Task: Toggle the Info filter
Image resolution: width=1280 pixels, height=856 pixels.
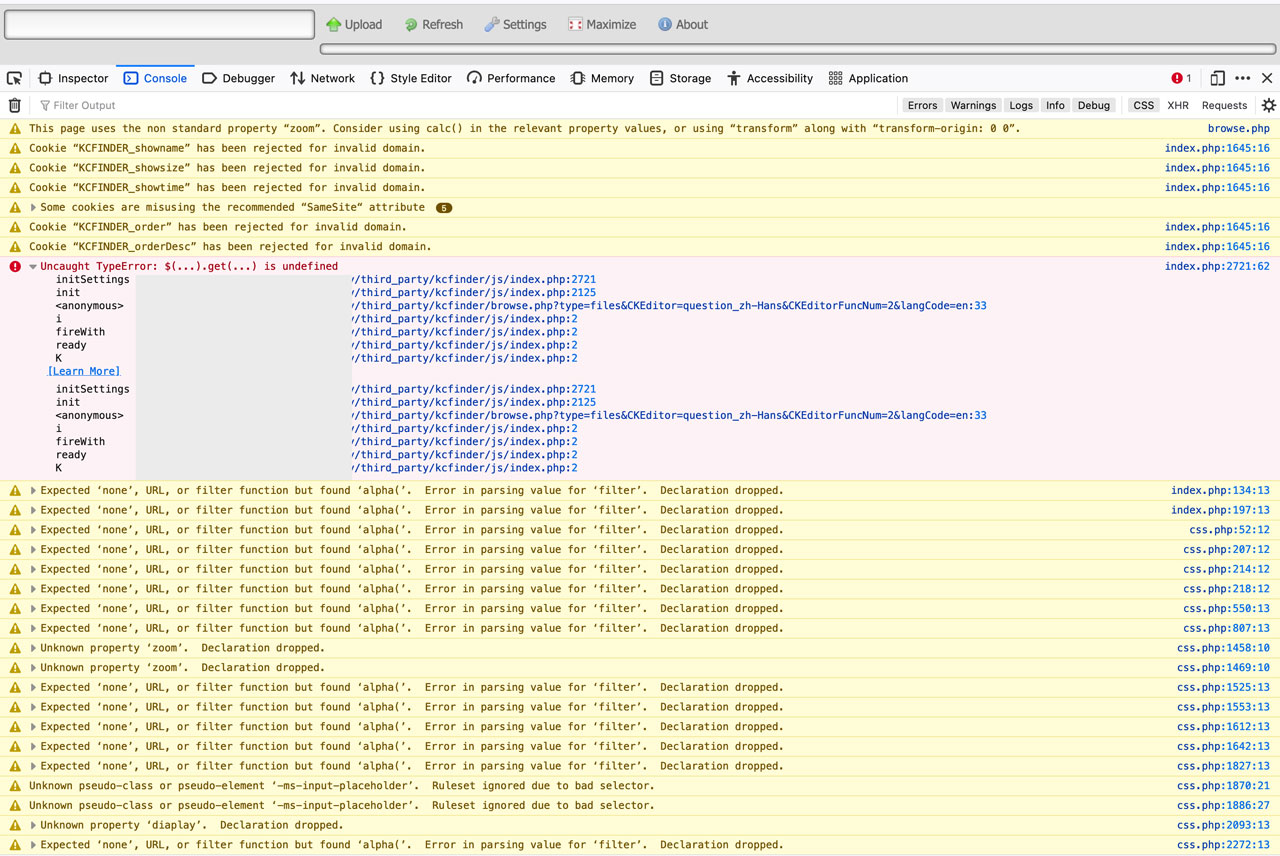Action: [x=1055, y=105]
